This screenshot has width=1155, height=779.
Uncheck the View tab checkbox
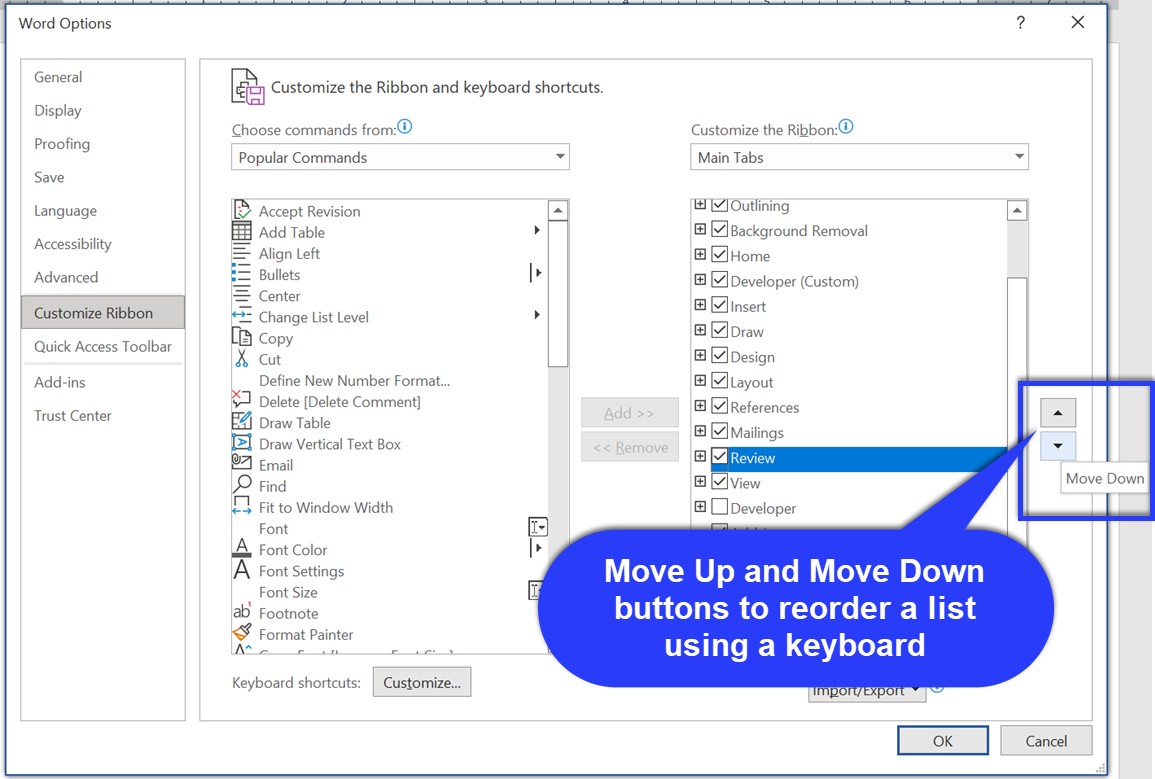720,482
